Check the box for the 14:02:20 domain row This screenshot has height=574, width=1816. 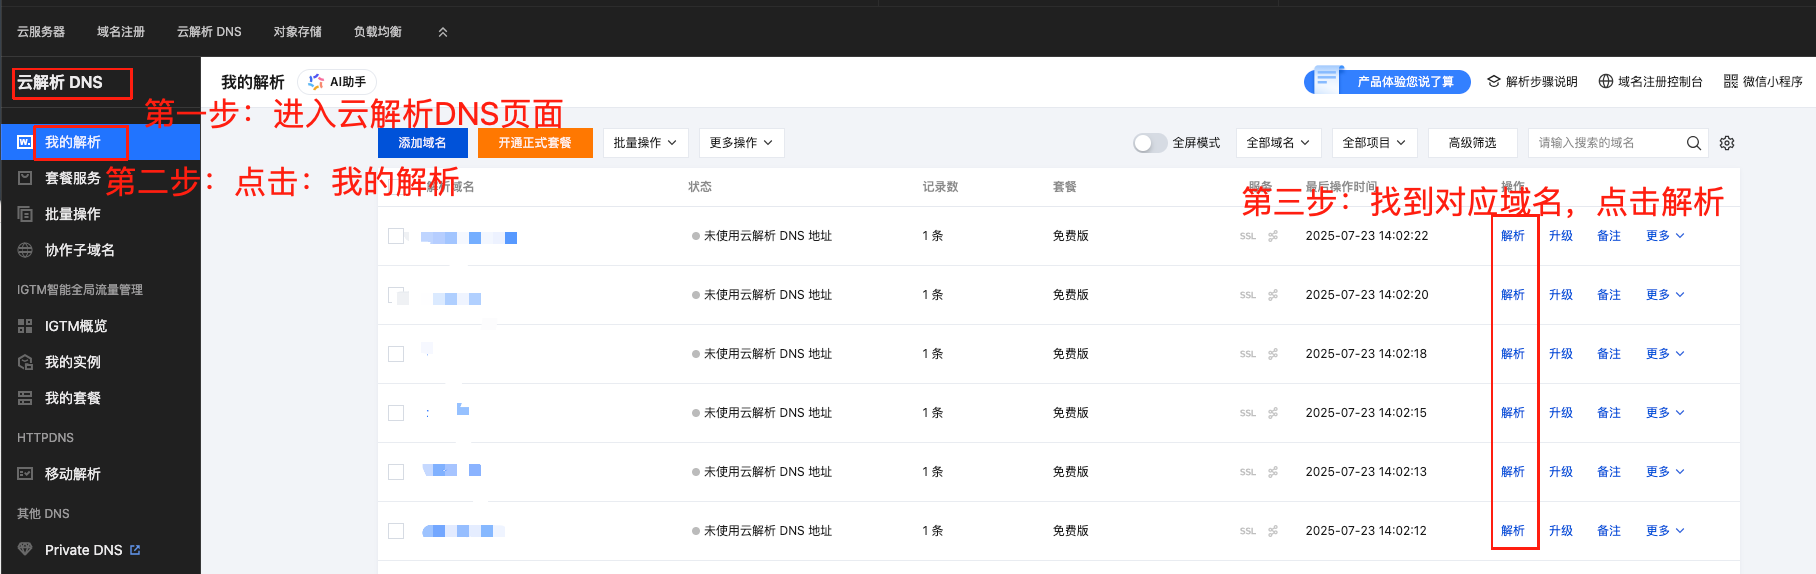pyautogui.click(x=396, y=295)
